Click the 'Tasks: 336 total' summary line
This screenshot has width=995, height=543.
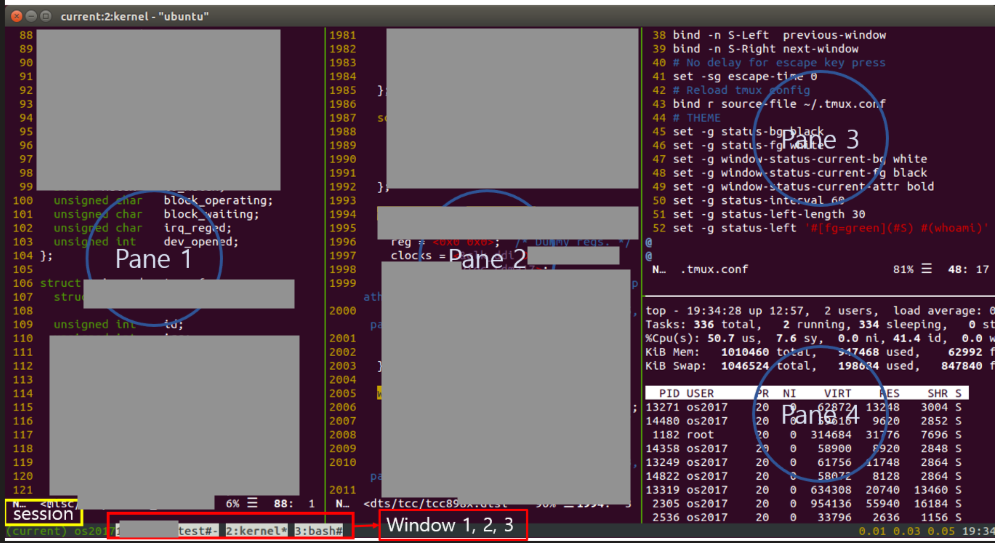coord(820,325)
